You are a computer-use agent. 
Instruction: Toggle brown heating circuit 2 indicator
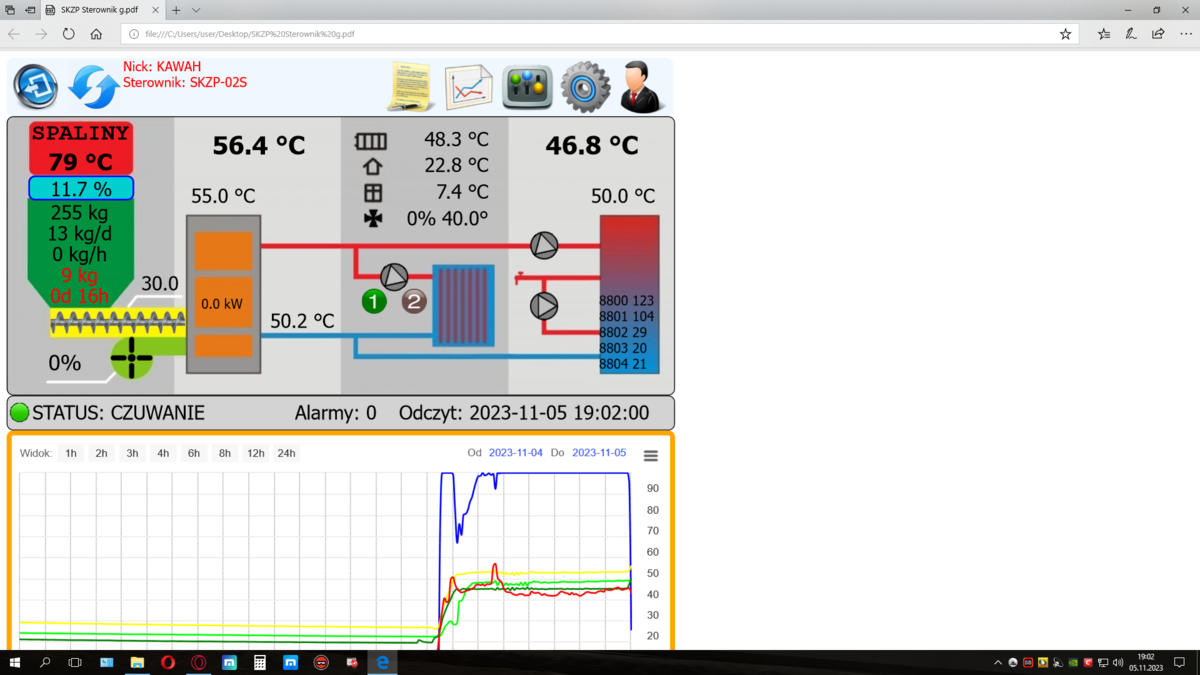pos(414,300)
